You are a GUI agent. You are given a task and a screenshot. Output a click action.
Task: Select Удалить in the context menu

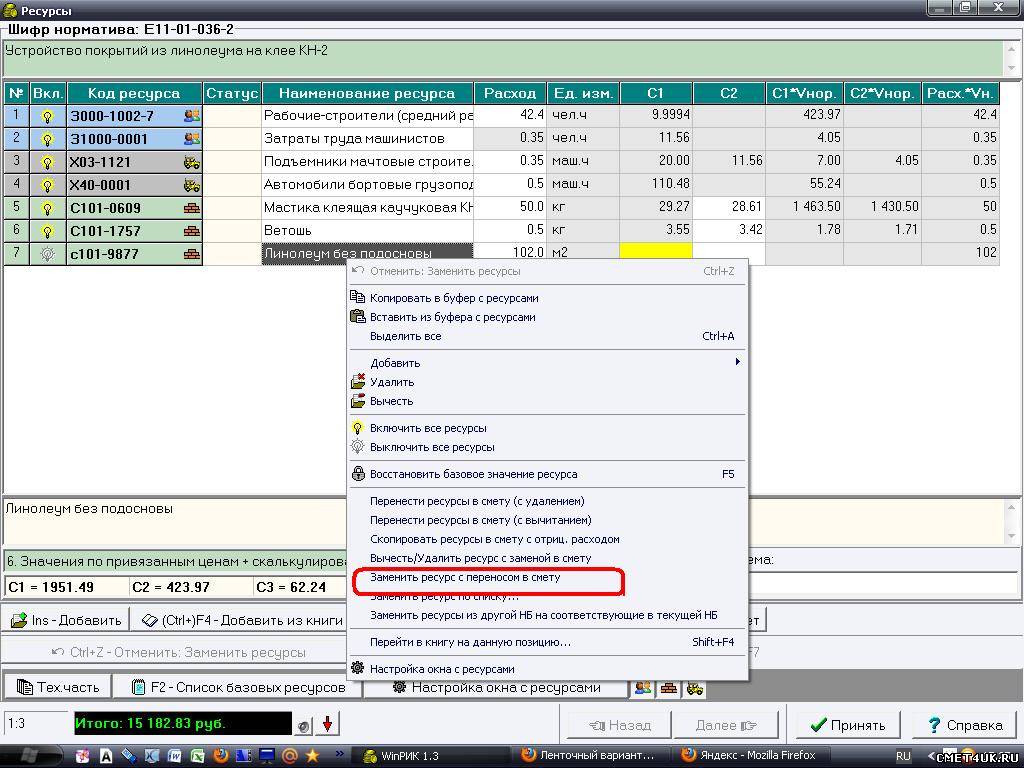pyautogui.click(x=392, y=382)
